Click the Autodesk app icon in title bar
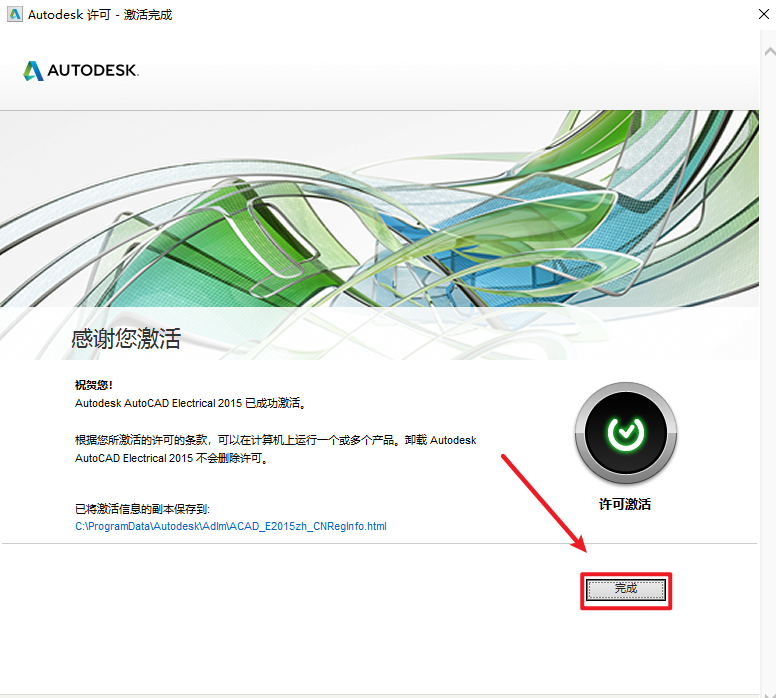Viewport: 776px width, 698px height. [14, 15]
